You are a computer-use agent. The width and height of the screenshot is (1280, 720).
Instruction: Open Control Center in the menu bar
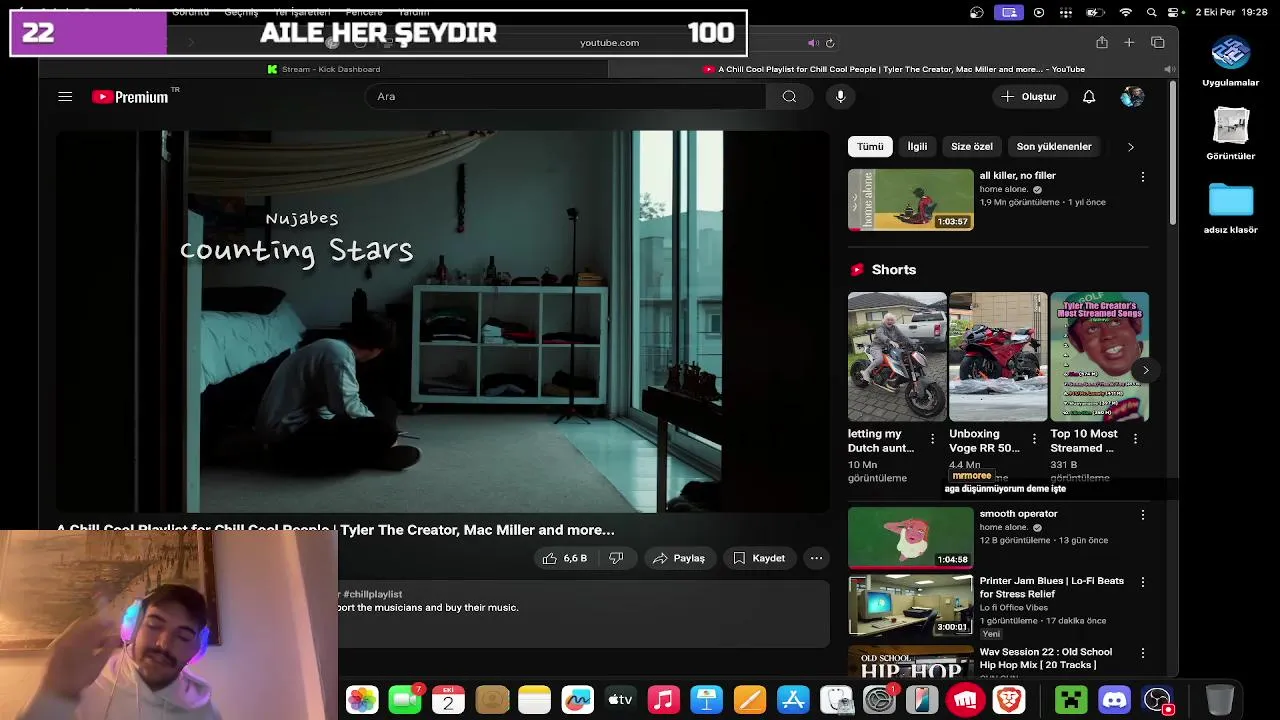pyautogui.click(x=1175, y=12)
